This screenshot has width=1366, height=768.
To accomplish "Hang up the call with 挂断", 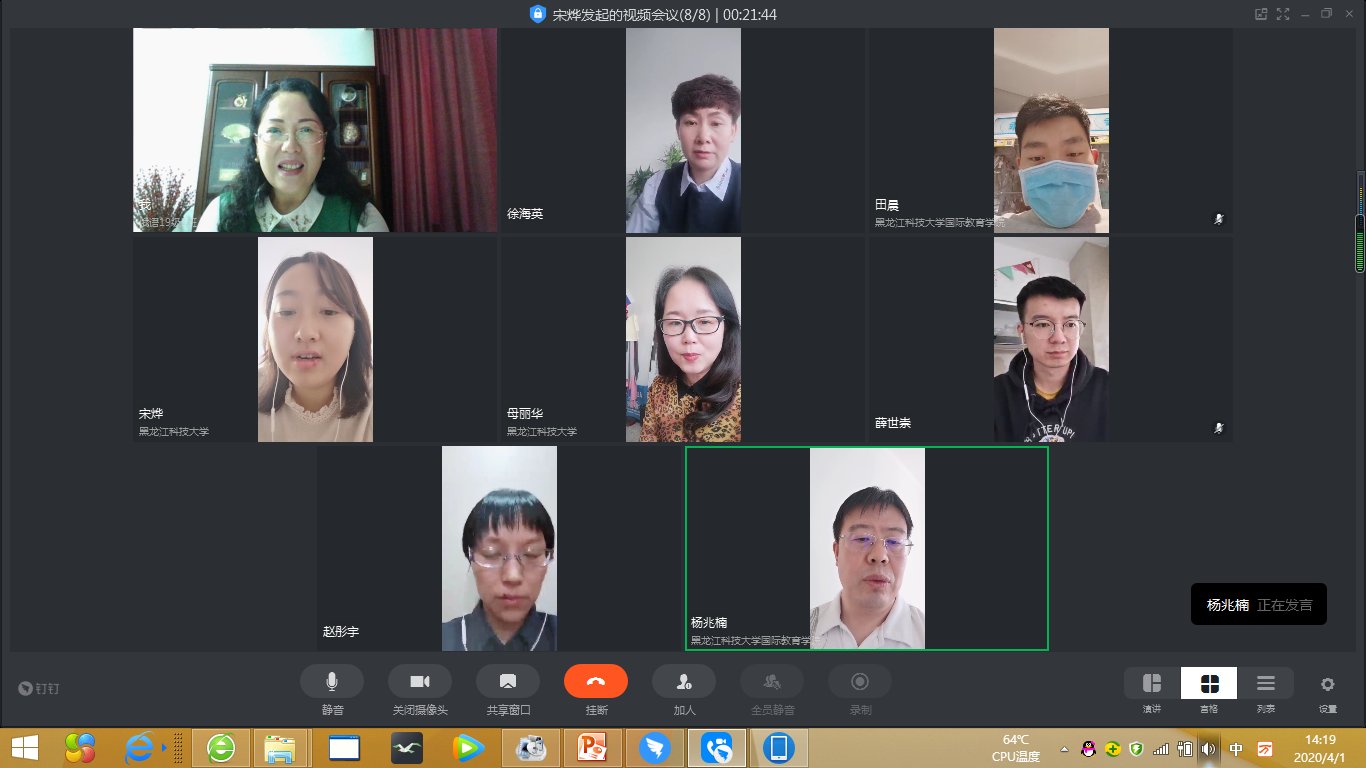I will pyautogui.click(x=595, y=681).
